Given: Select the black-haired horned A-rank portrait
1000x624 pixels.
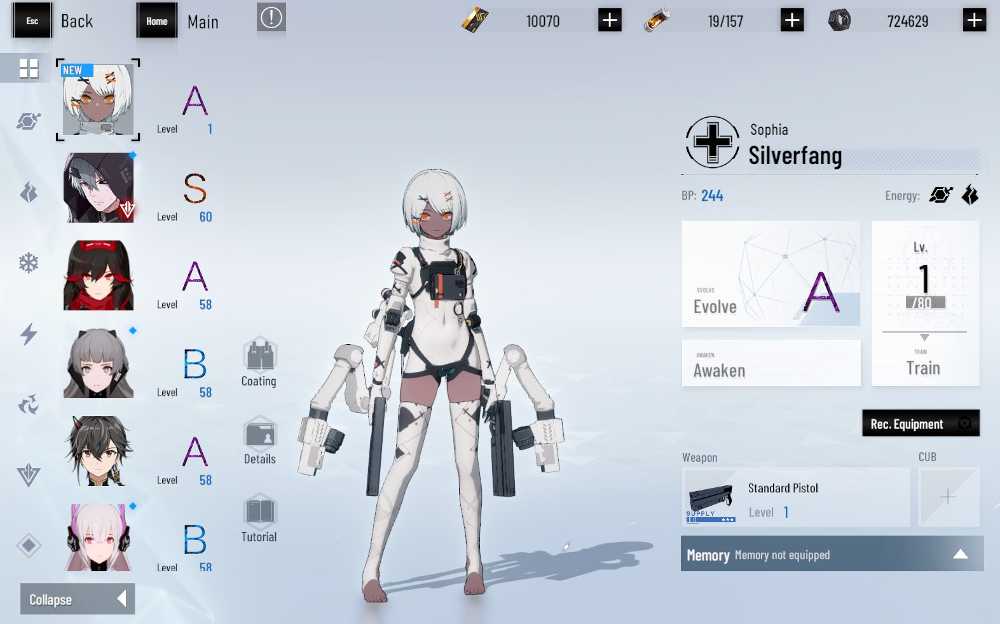Looking at the screenshot, I should [99, 450].
